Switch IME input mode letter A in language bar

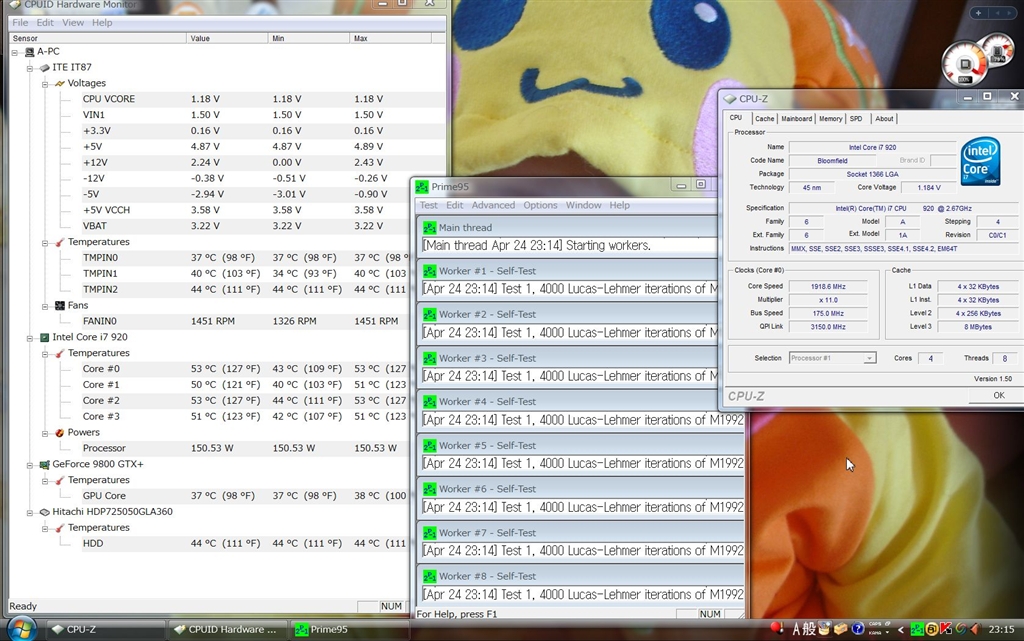797,629
